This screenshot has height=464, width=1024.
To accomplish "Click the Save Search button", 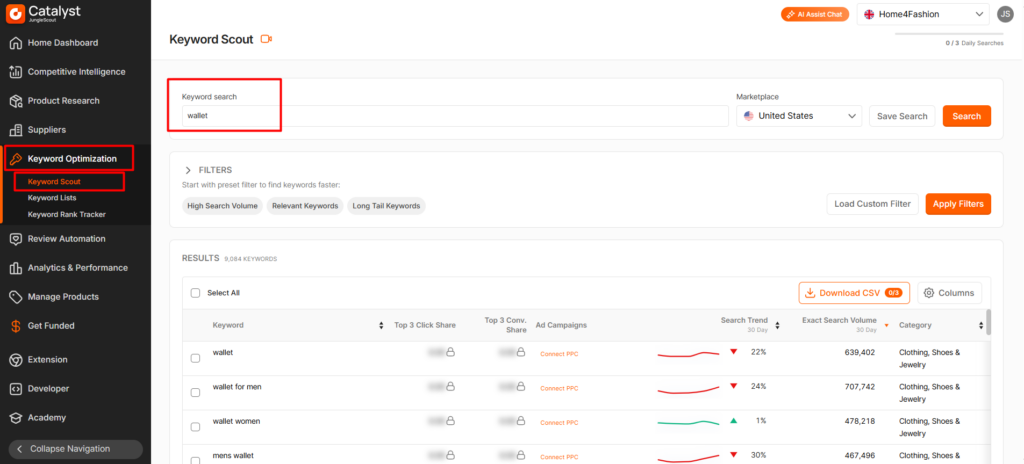I will (x=902, y=116).
